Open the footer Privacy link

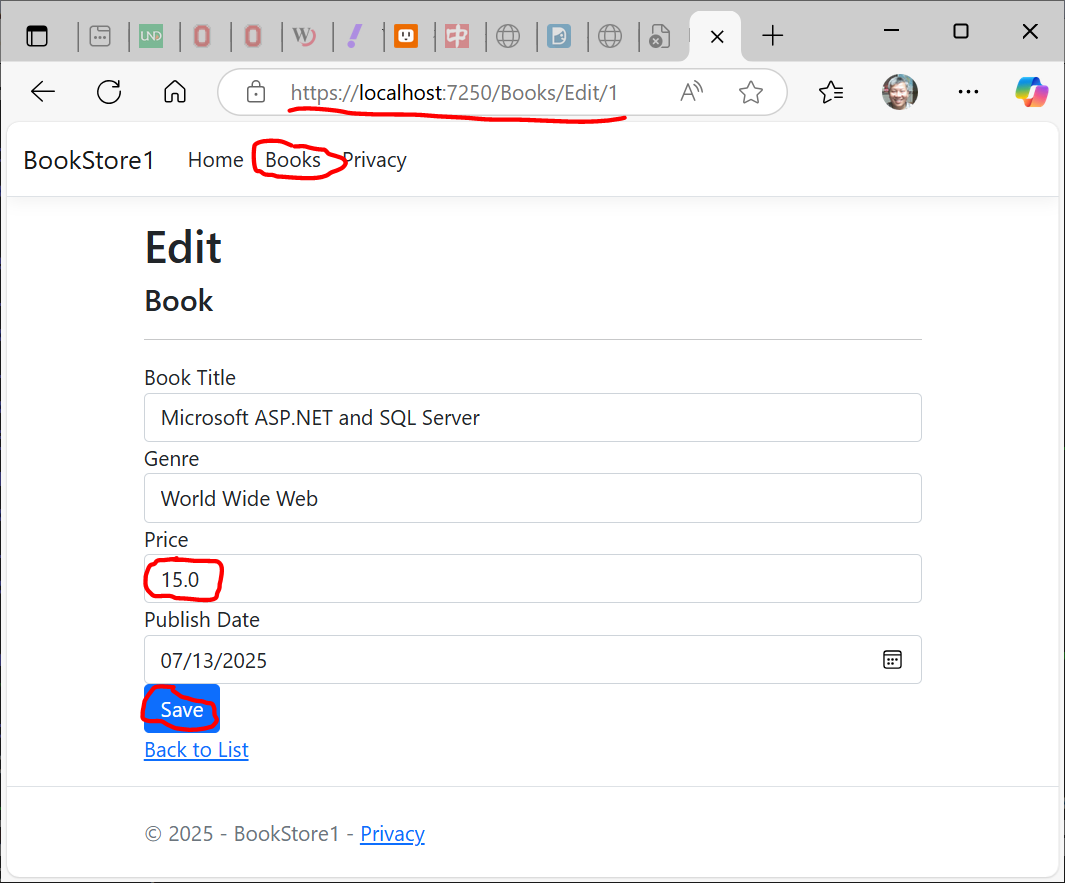point(392,833)
